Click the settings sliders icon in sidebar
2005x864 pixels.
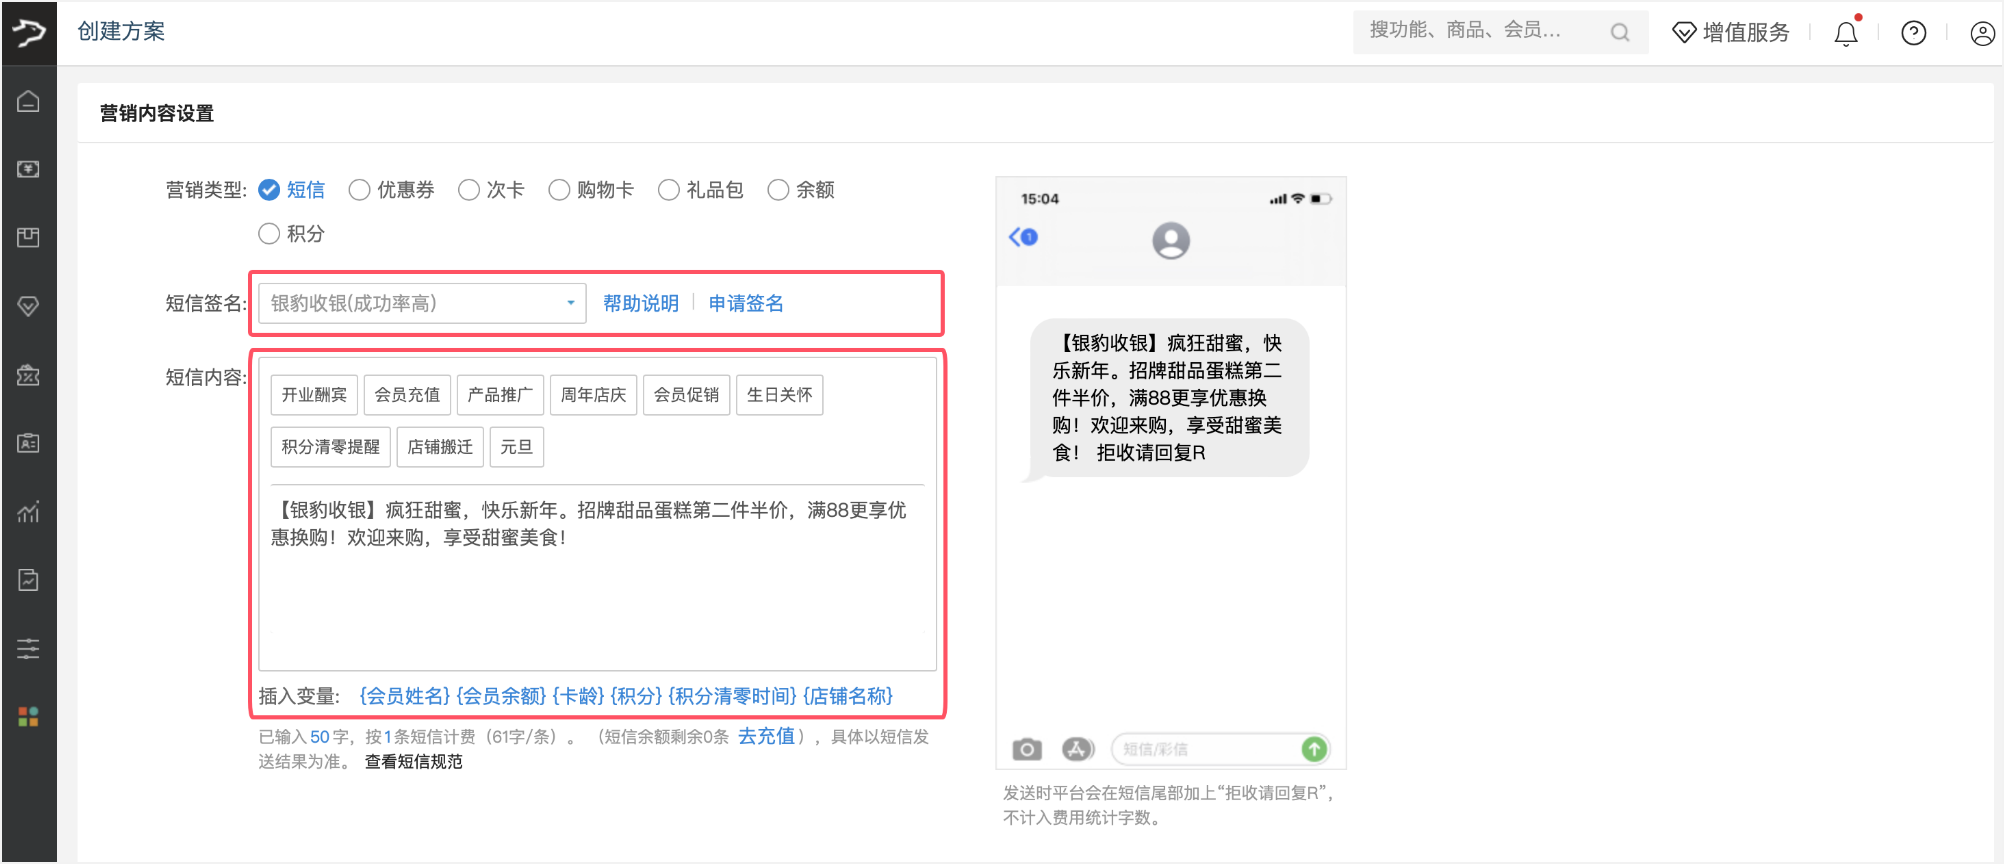coord(28,649)
